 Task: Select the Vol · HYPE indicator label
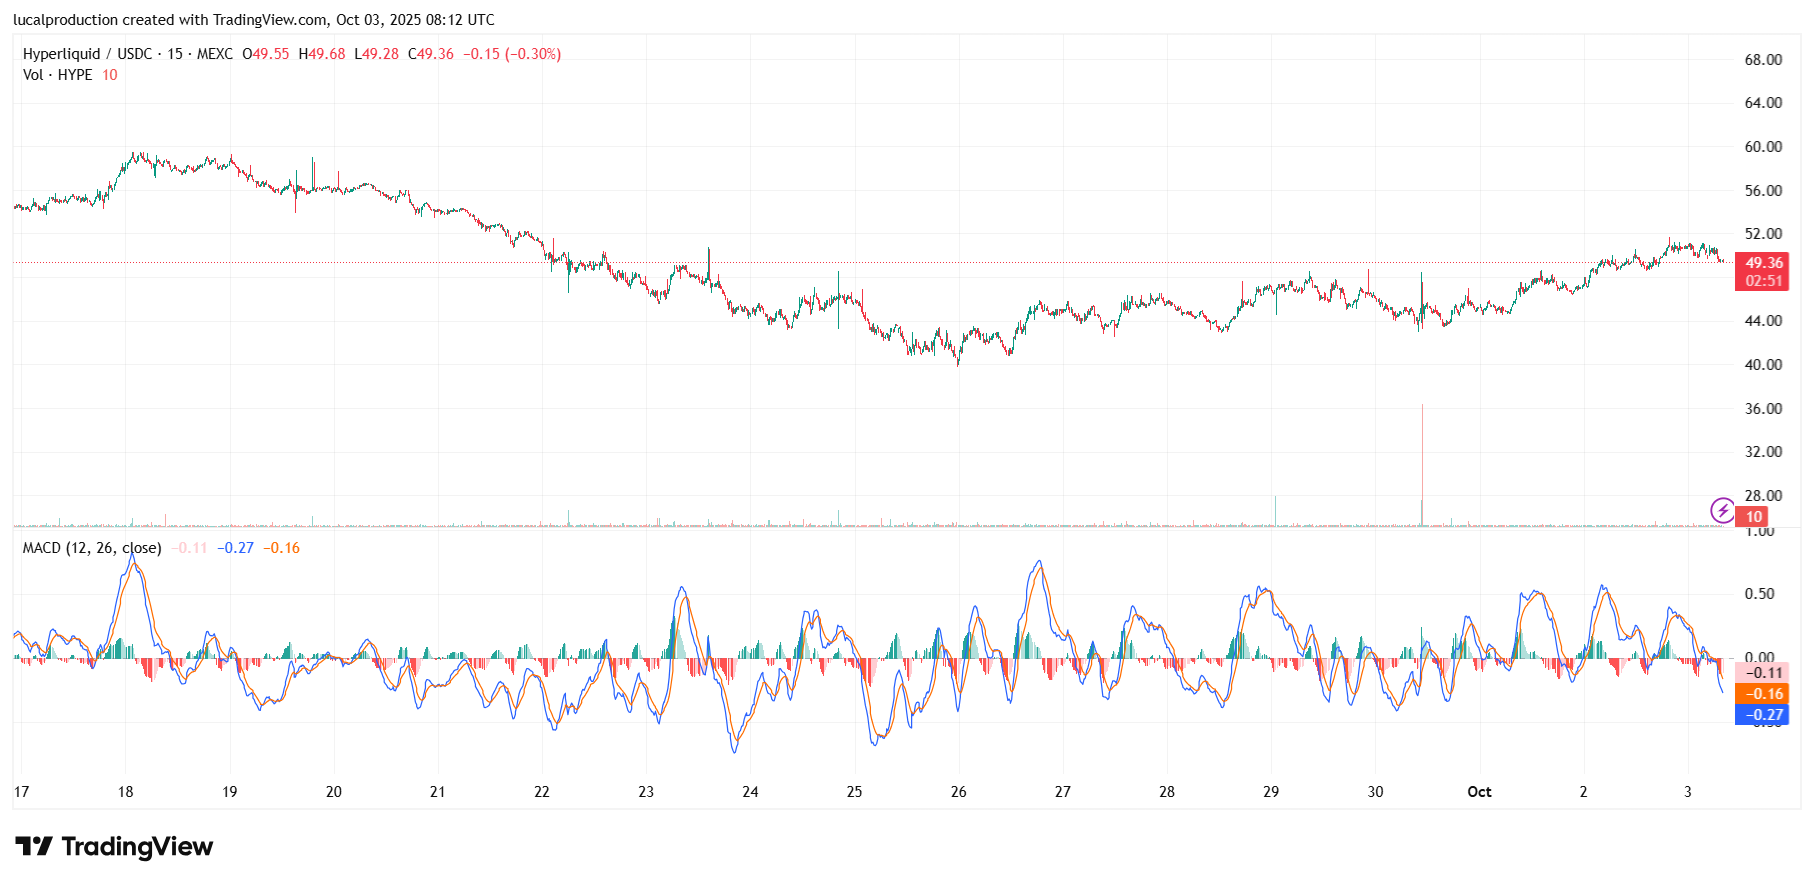pyautogui.click(x=57, y=75)
